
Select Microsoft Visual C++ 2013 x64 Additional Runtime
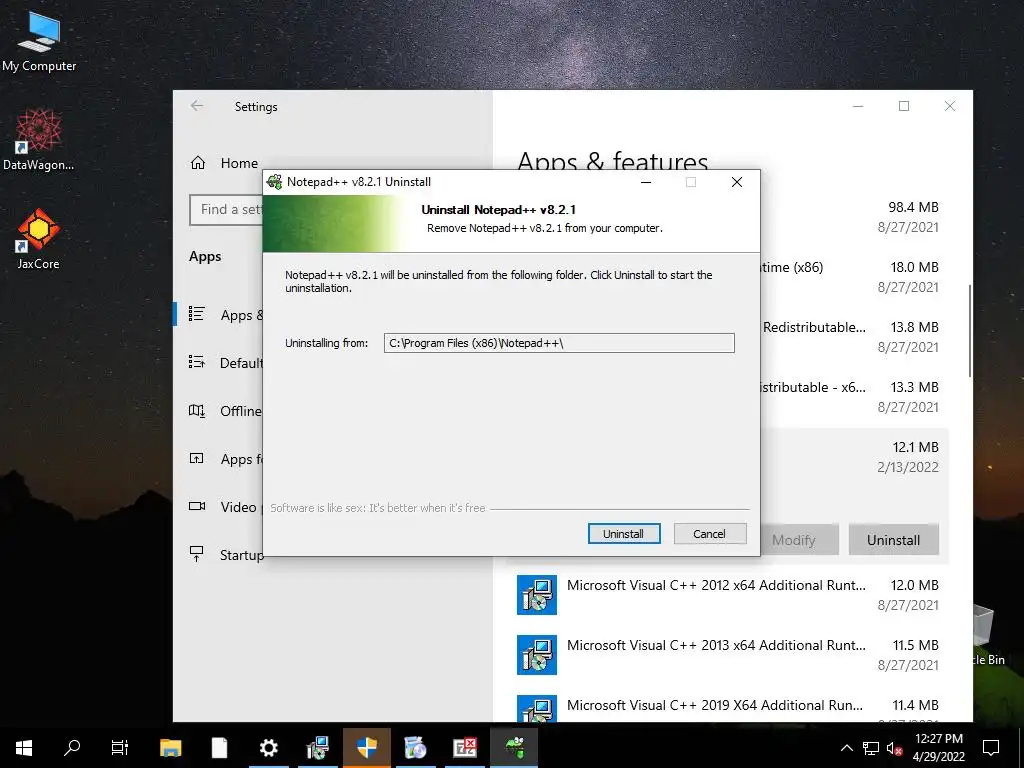(x=728, y=655)
